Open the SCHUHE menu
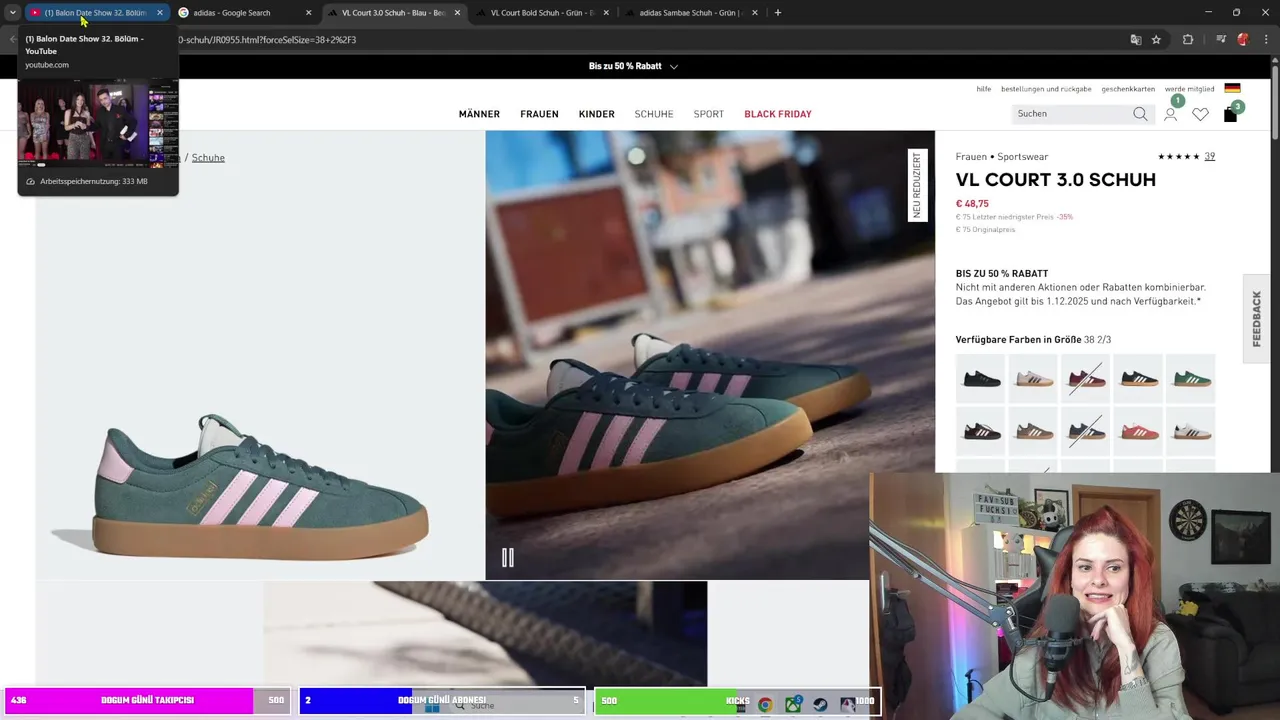Screen dimensions: 1280x720 (x=654, y=114)
